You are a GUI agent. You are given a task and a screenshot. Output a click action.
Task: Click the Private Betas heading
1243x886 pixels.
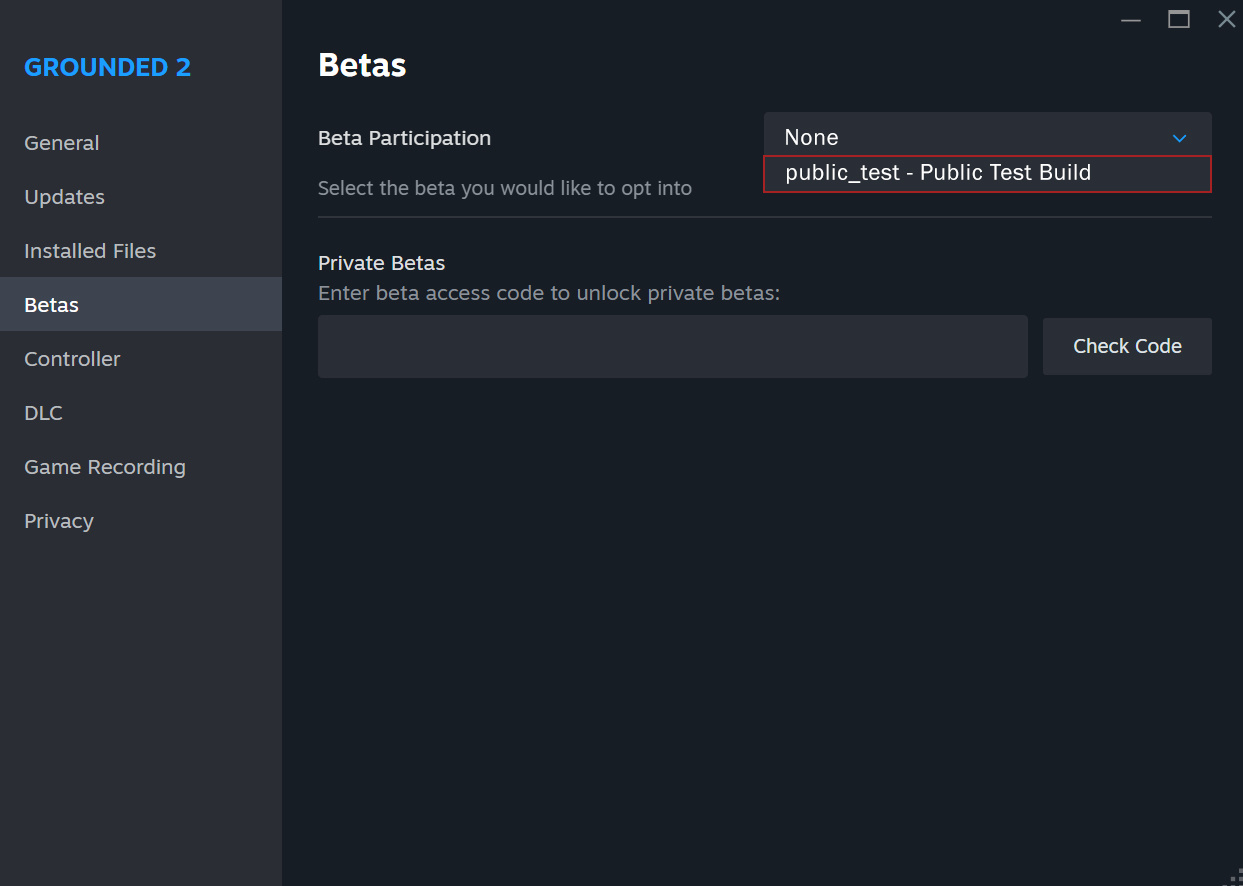381,263
